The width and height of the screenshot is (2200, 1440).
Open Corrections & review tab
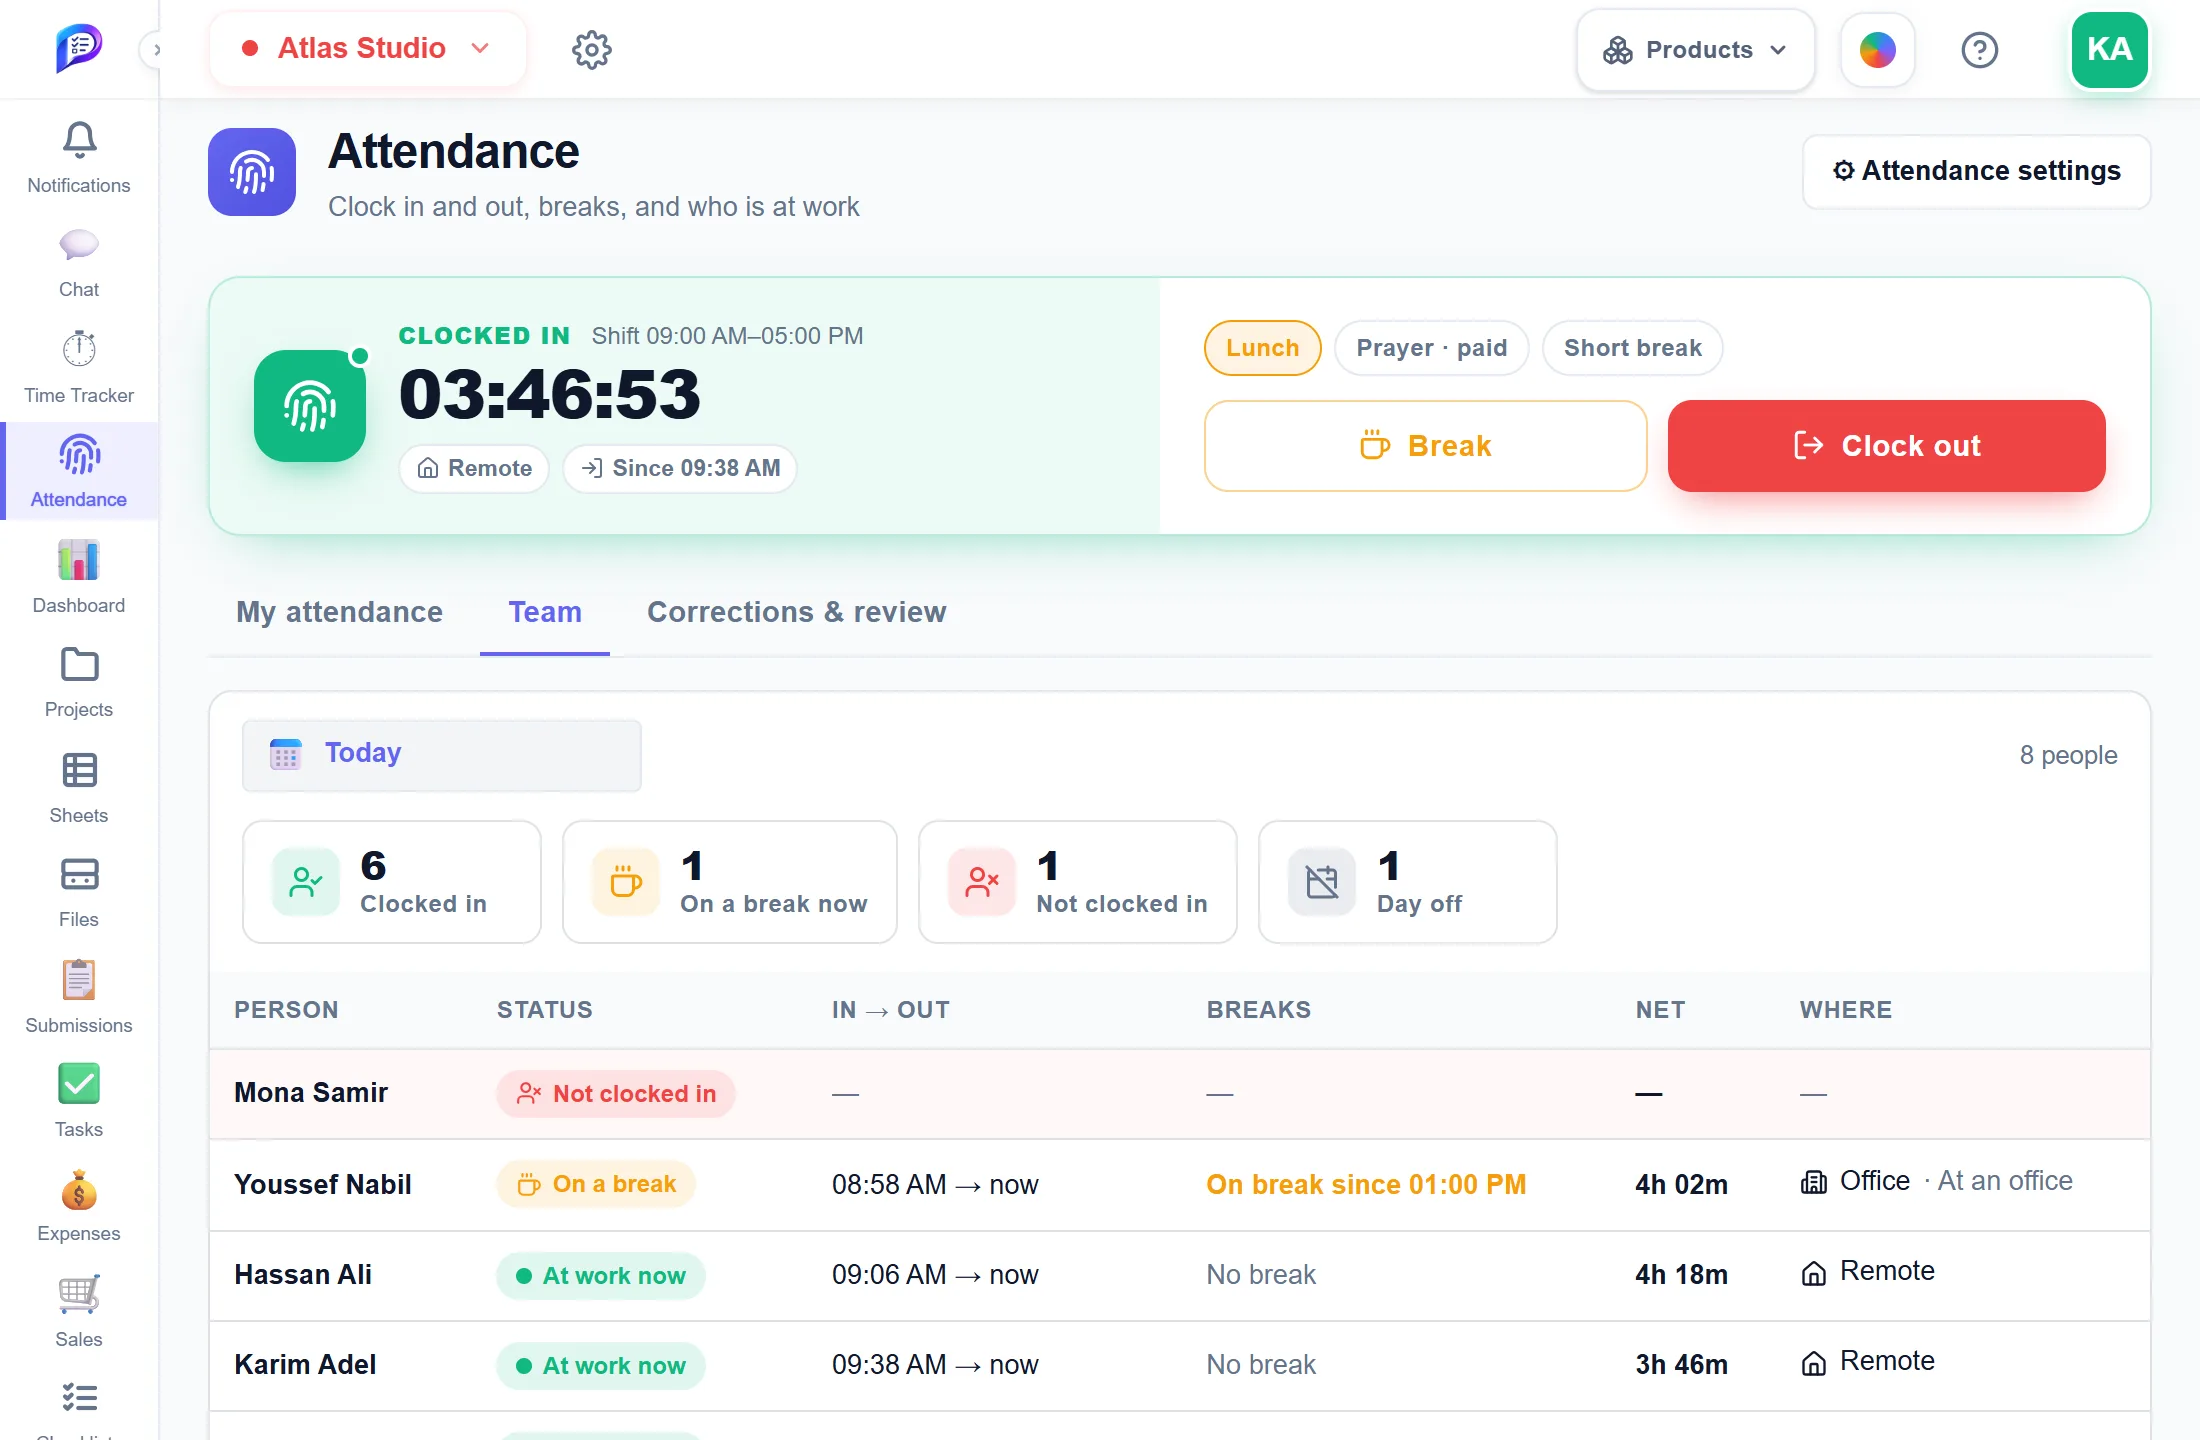coord(797,612)
